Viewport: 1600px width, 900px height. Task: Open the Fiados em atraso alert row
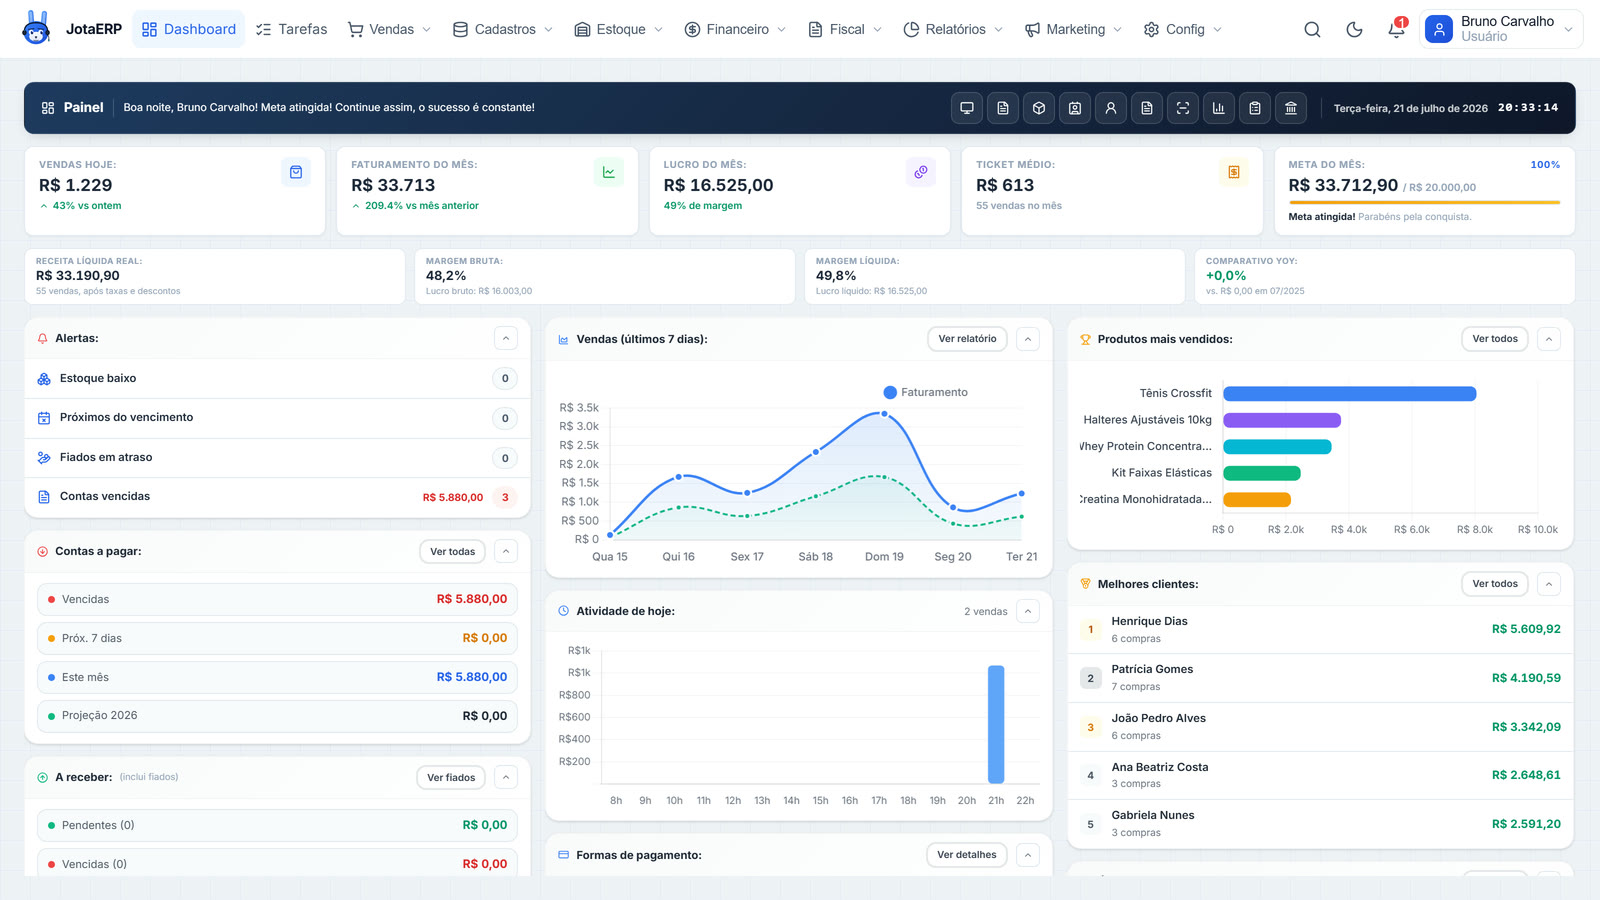[277, 458]
